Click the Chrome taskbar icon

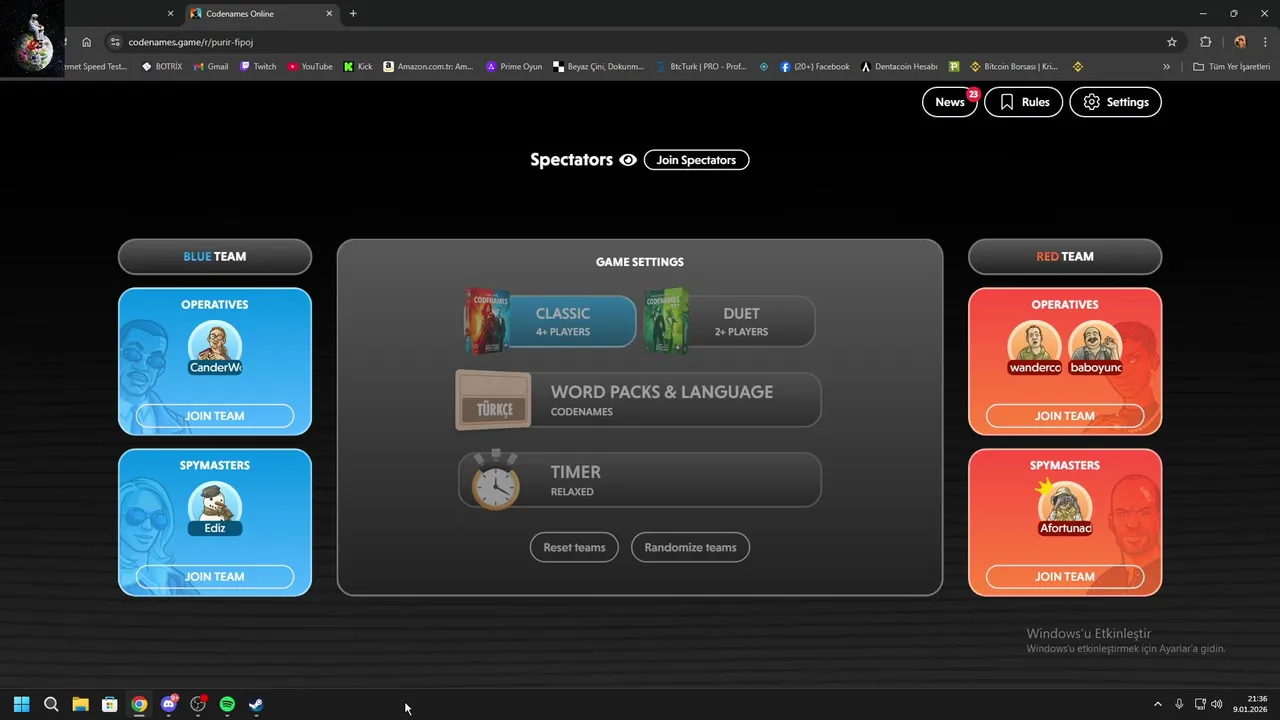(x=139, y=704)
